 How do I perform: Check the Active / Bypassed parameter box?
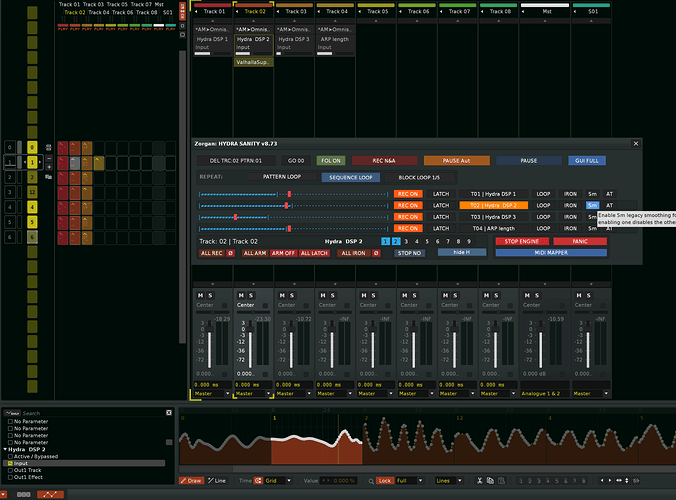pyautogui.click(x=10, y=456)
